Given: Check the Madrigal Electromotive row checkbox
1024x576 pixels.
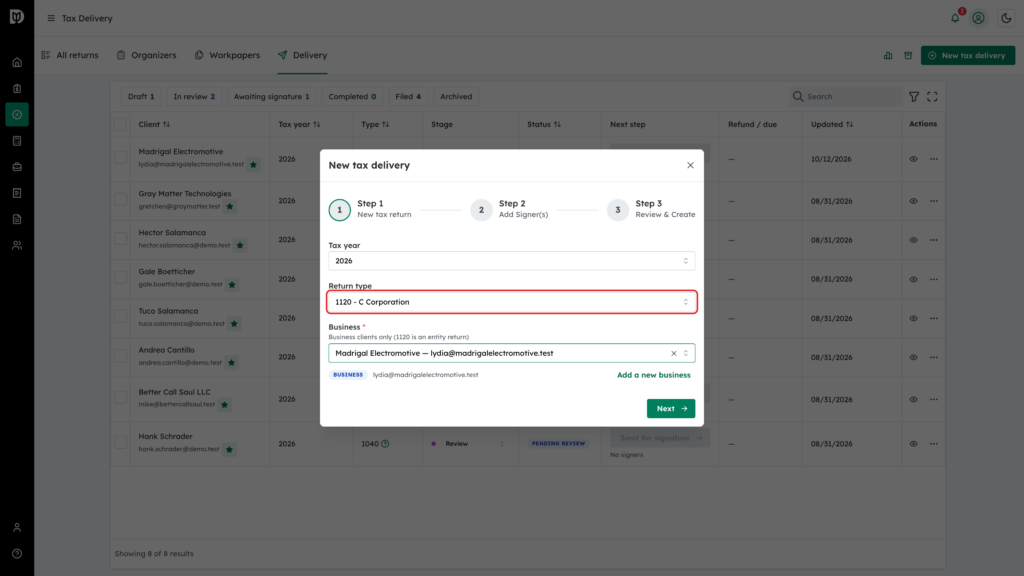Looking at the screenshot, I should point(120,157).
